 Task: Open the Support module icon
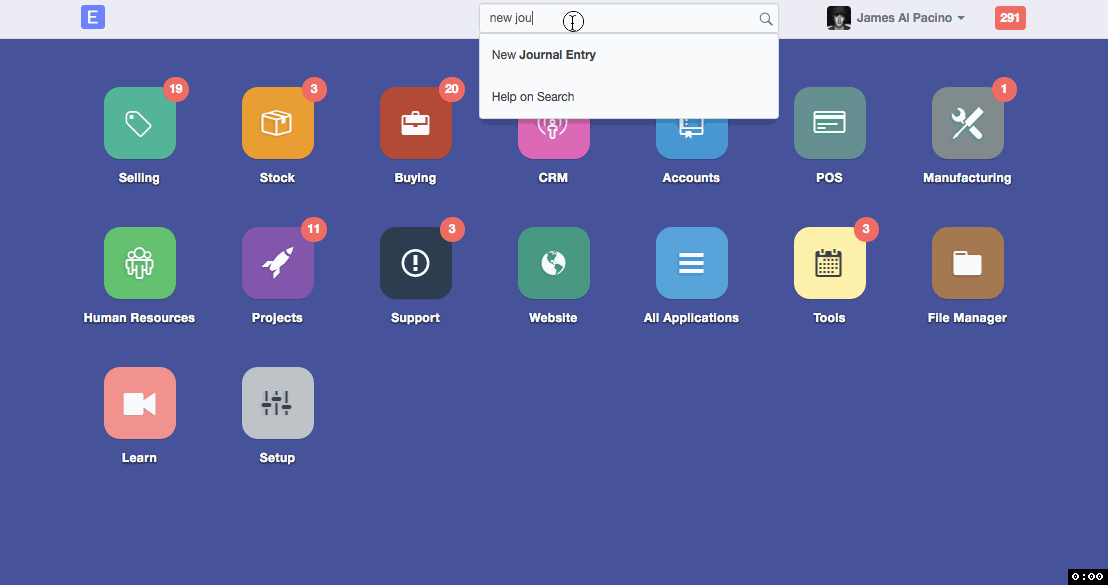pyautogui.click(x=416, y=263)
